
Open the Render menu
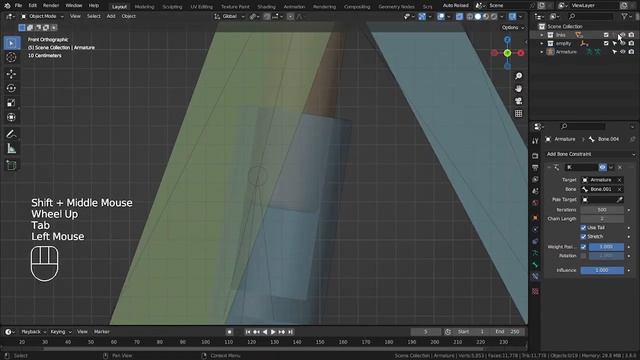point(51,6)
